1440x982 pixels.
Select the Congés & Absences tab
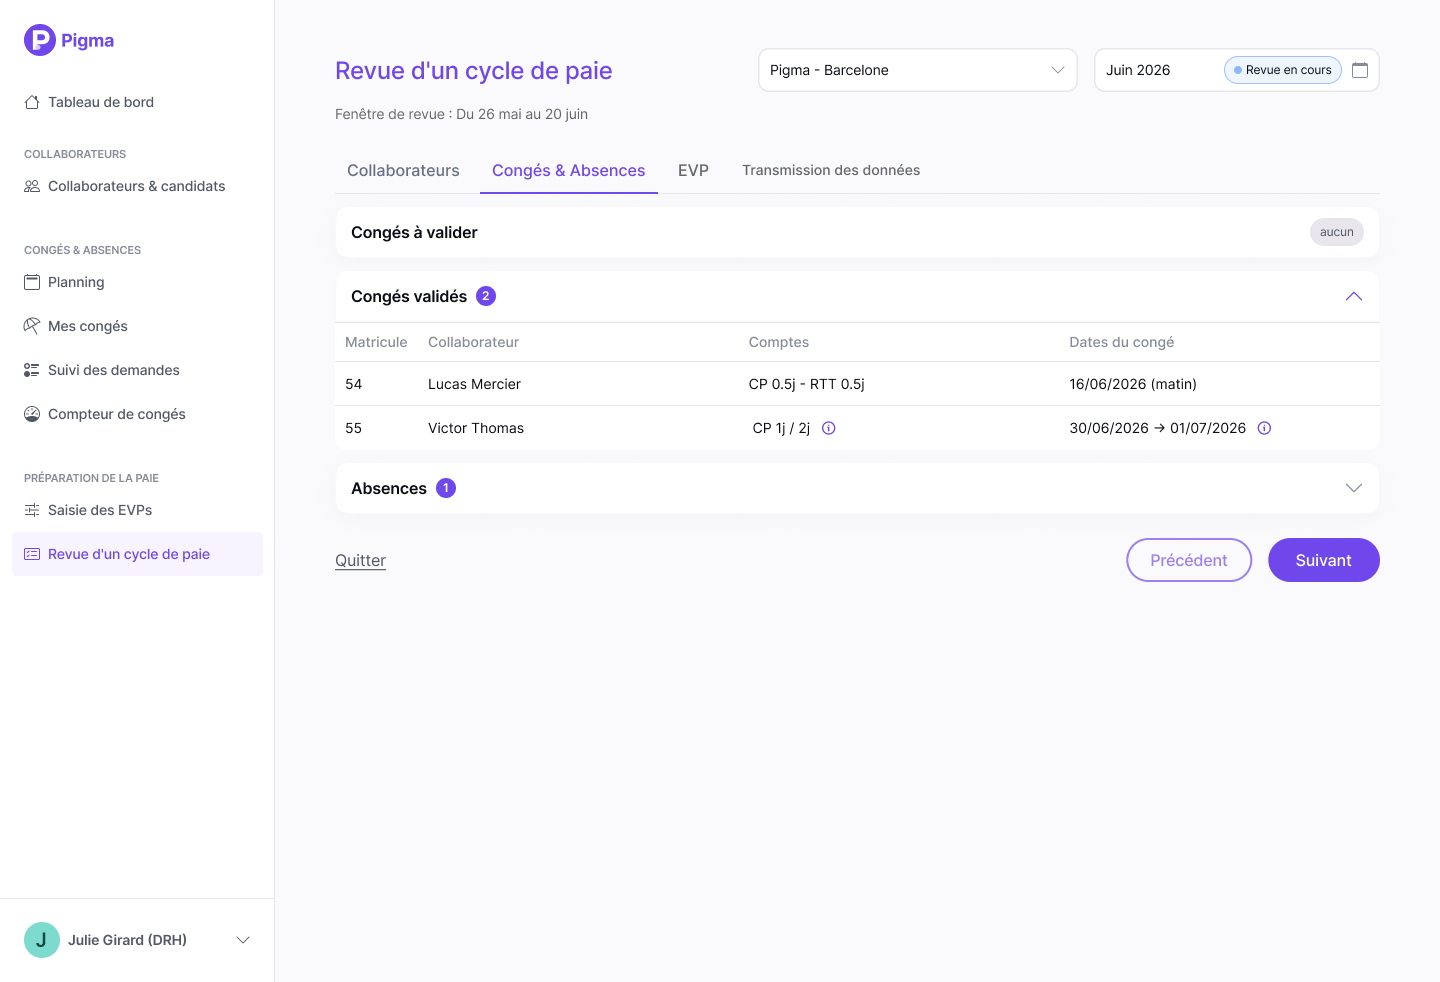(569, 171)
